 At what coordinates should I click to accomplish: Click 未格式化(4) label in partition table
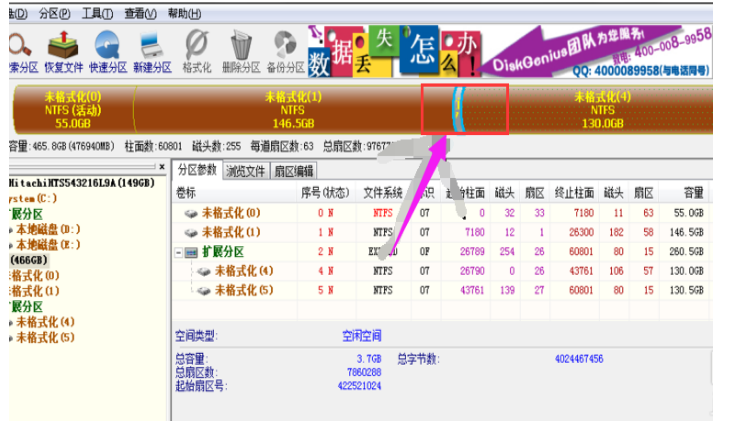pos(244,271)
